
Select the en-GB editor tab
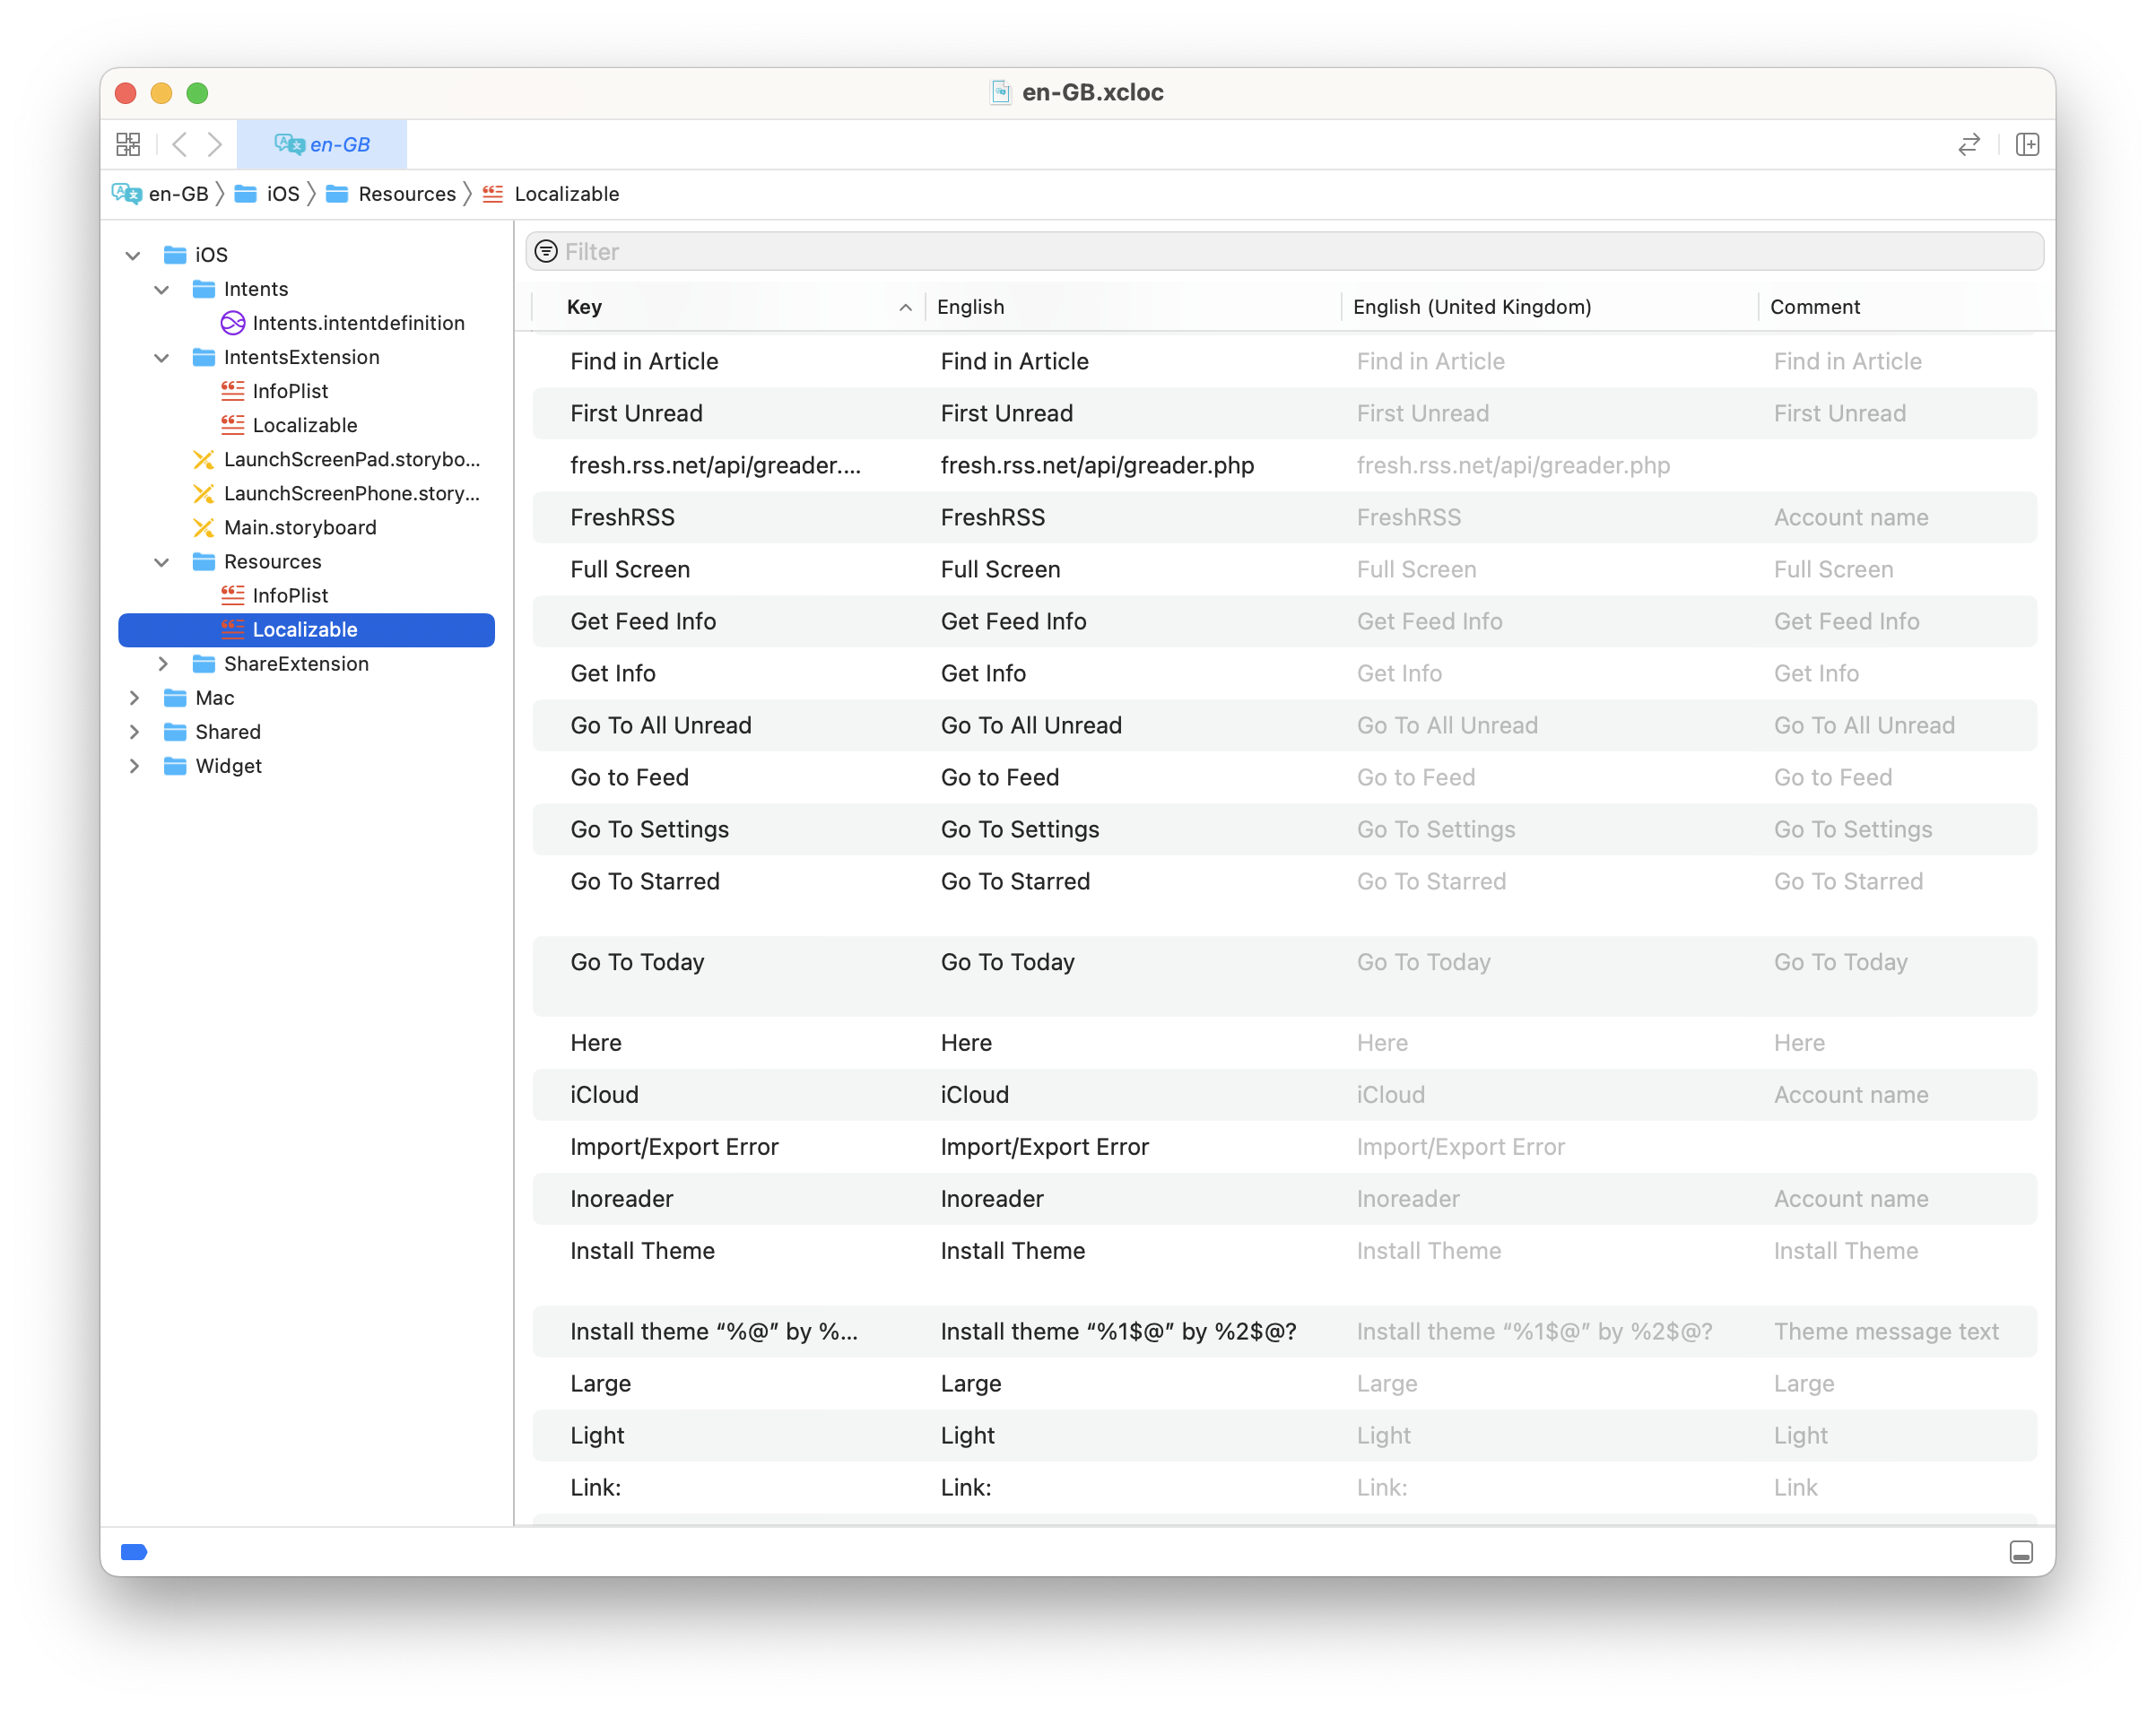click(x=322, y=144)
